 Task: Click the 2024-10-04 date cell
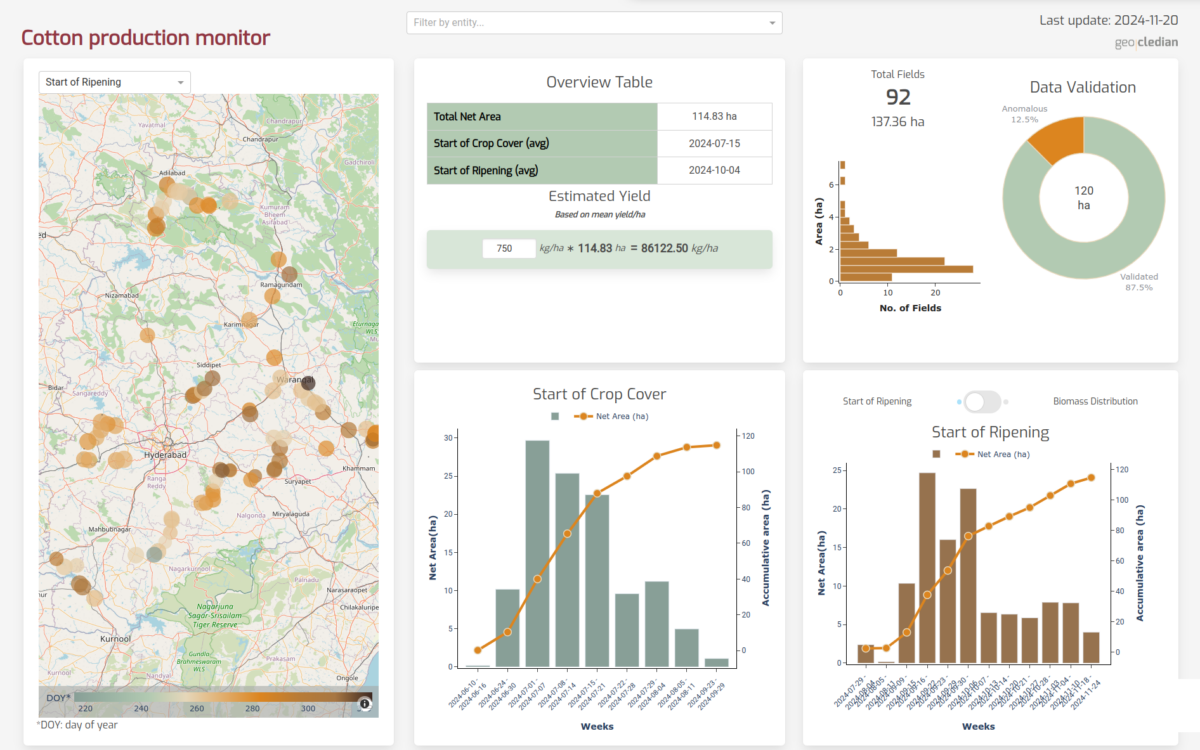click(715, 170)
